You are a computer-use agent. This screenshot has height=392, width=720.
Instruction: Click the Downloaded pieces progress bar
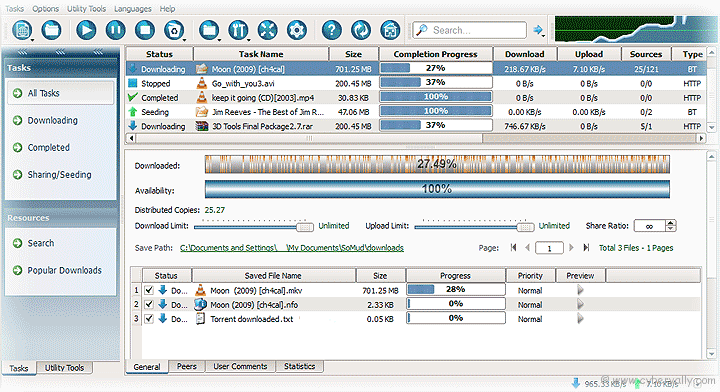click(x=437, y=164)
